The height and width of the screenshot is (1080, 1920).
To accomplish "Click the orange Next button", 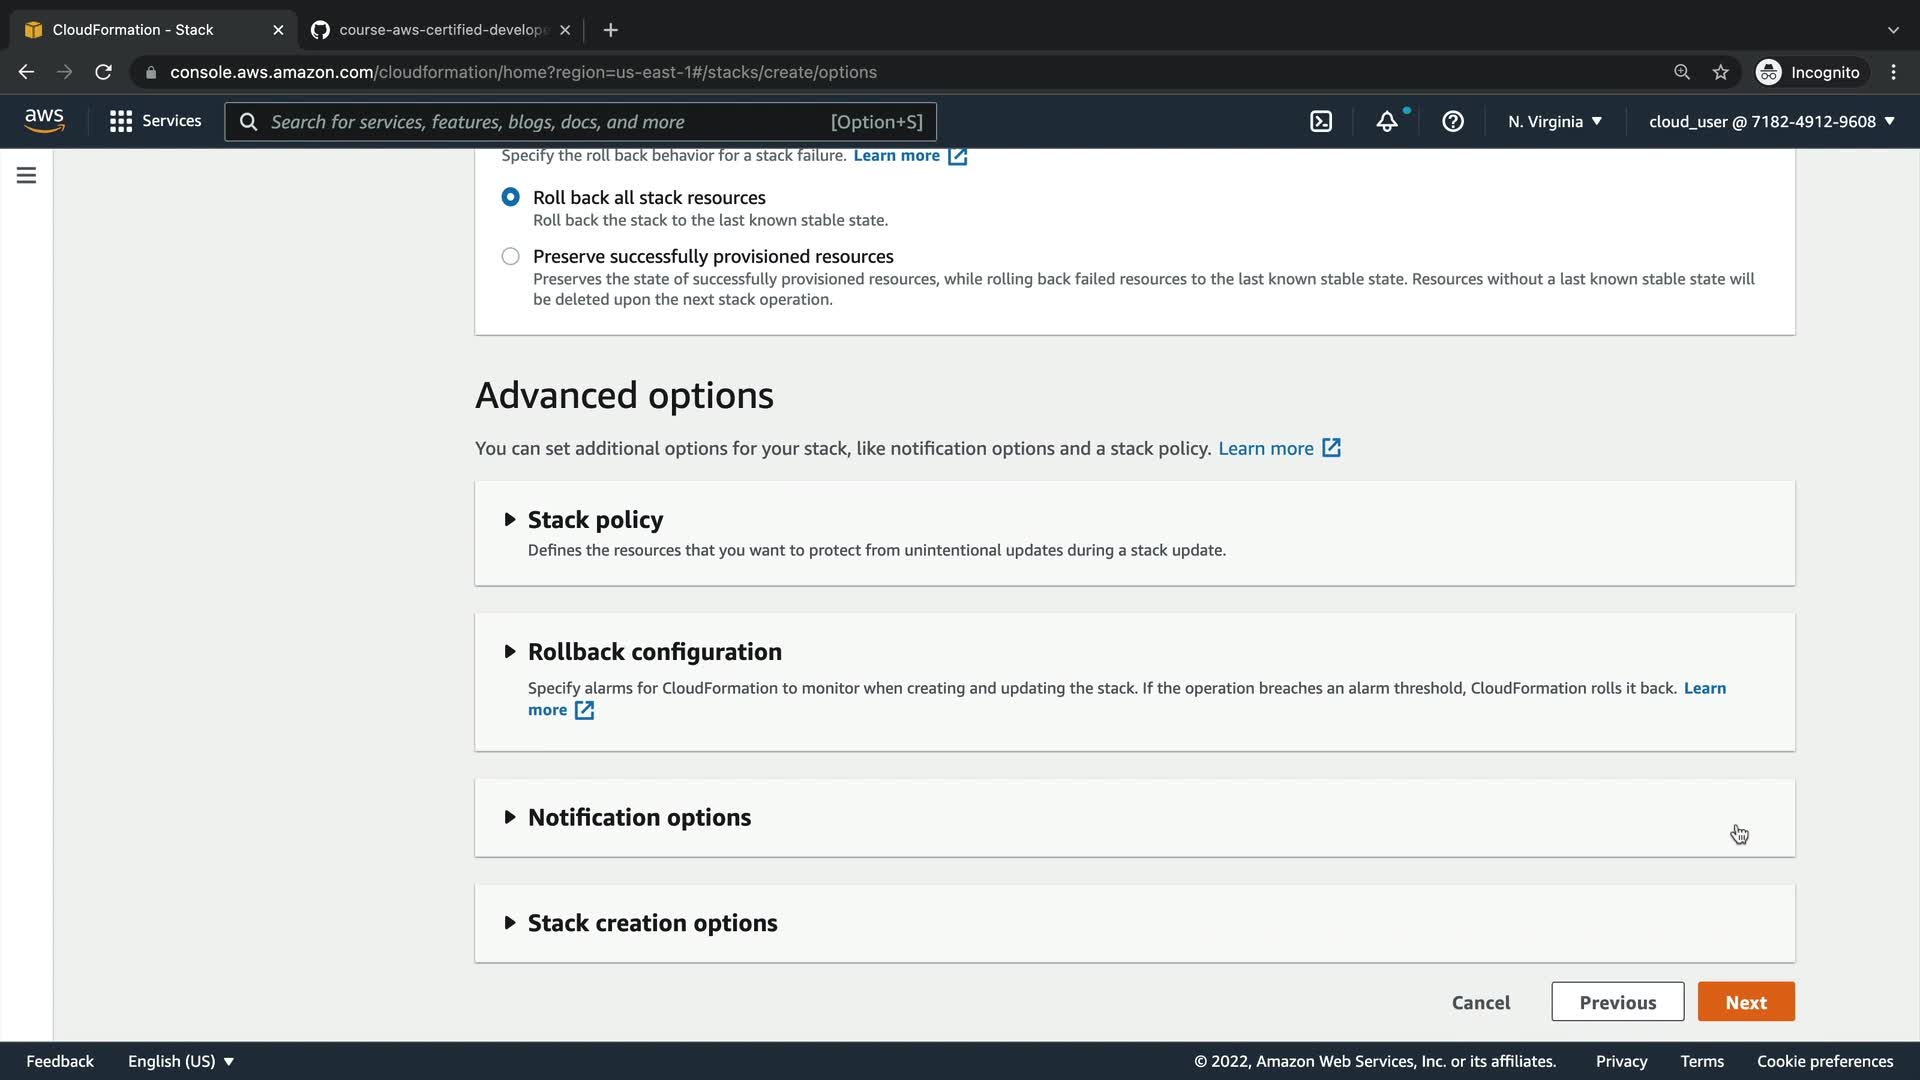I will tap(1745, 1002).
